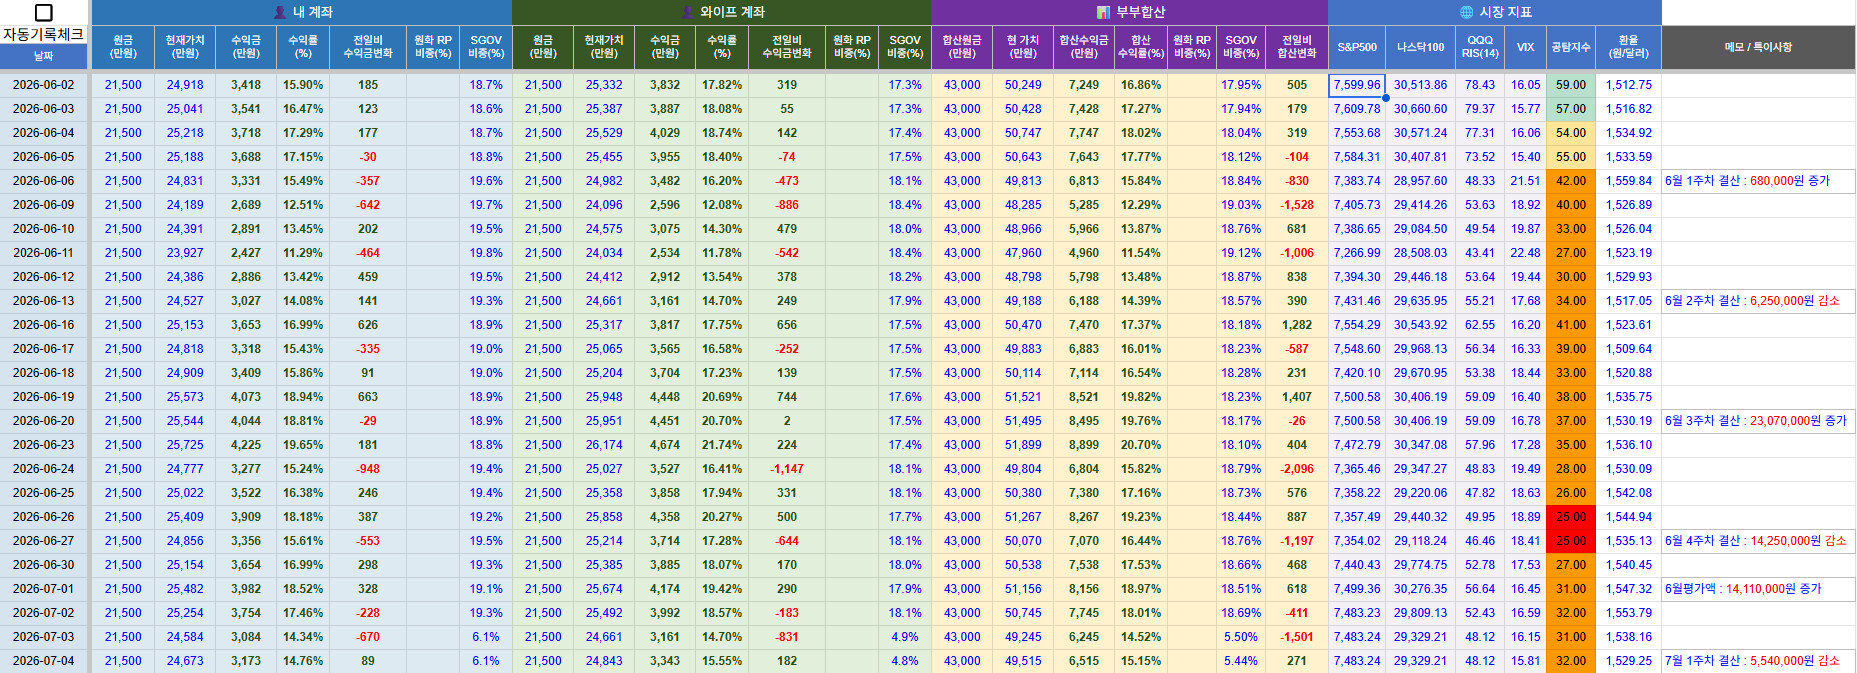1857x673 pixels.
Task: Select the S&P500 column header
Action: click(x=1357, y=47)
